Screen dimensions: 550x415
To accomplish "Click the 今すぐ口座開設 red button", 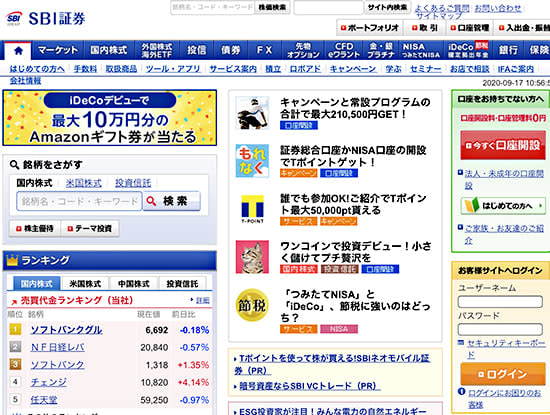I will click(503, 145).
